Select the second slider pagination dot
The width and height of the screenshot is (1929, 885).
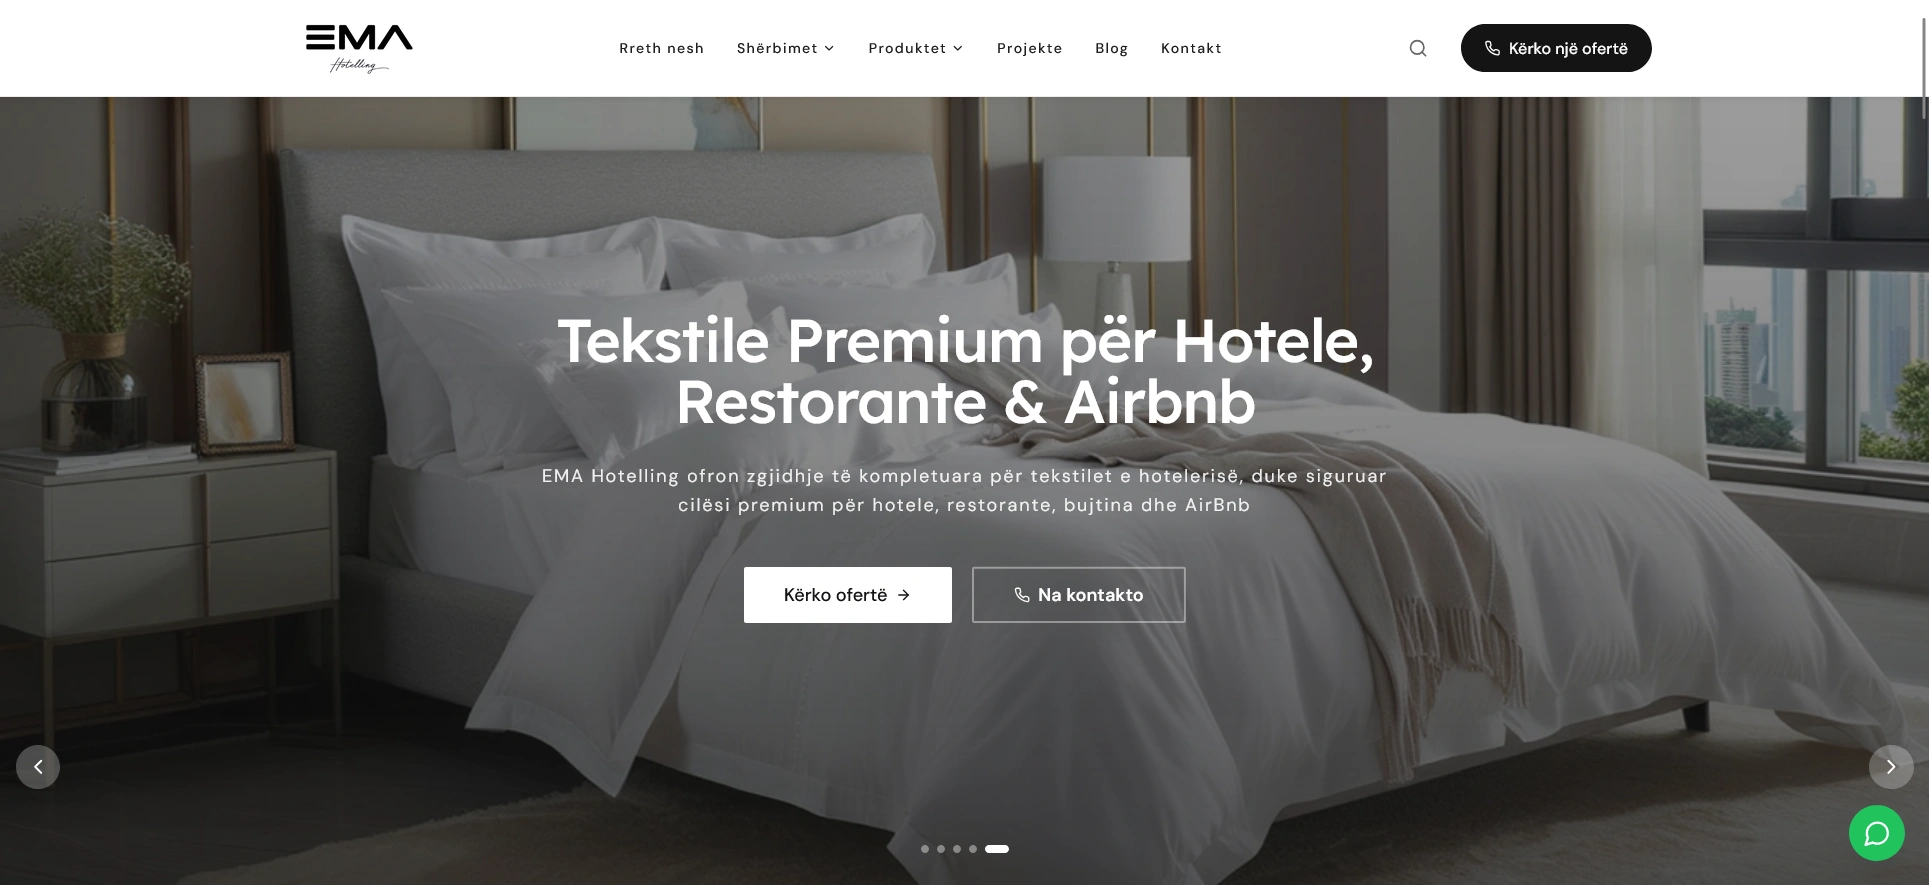click(941, 849)
